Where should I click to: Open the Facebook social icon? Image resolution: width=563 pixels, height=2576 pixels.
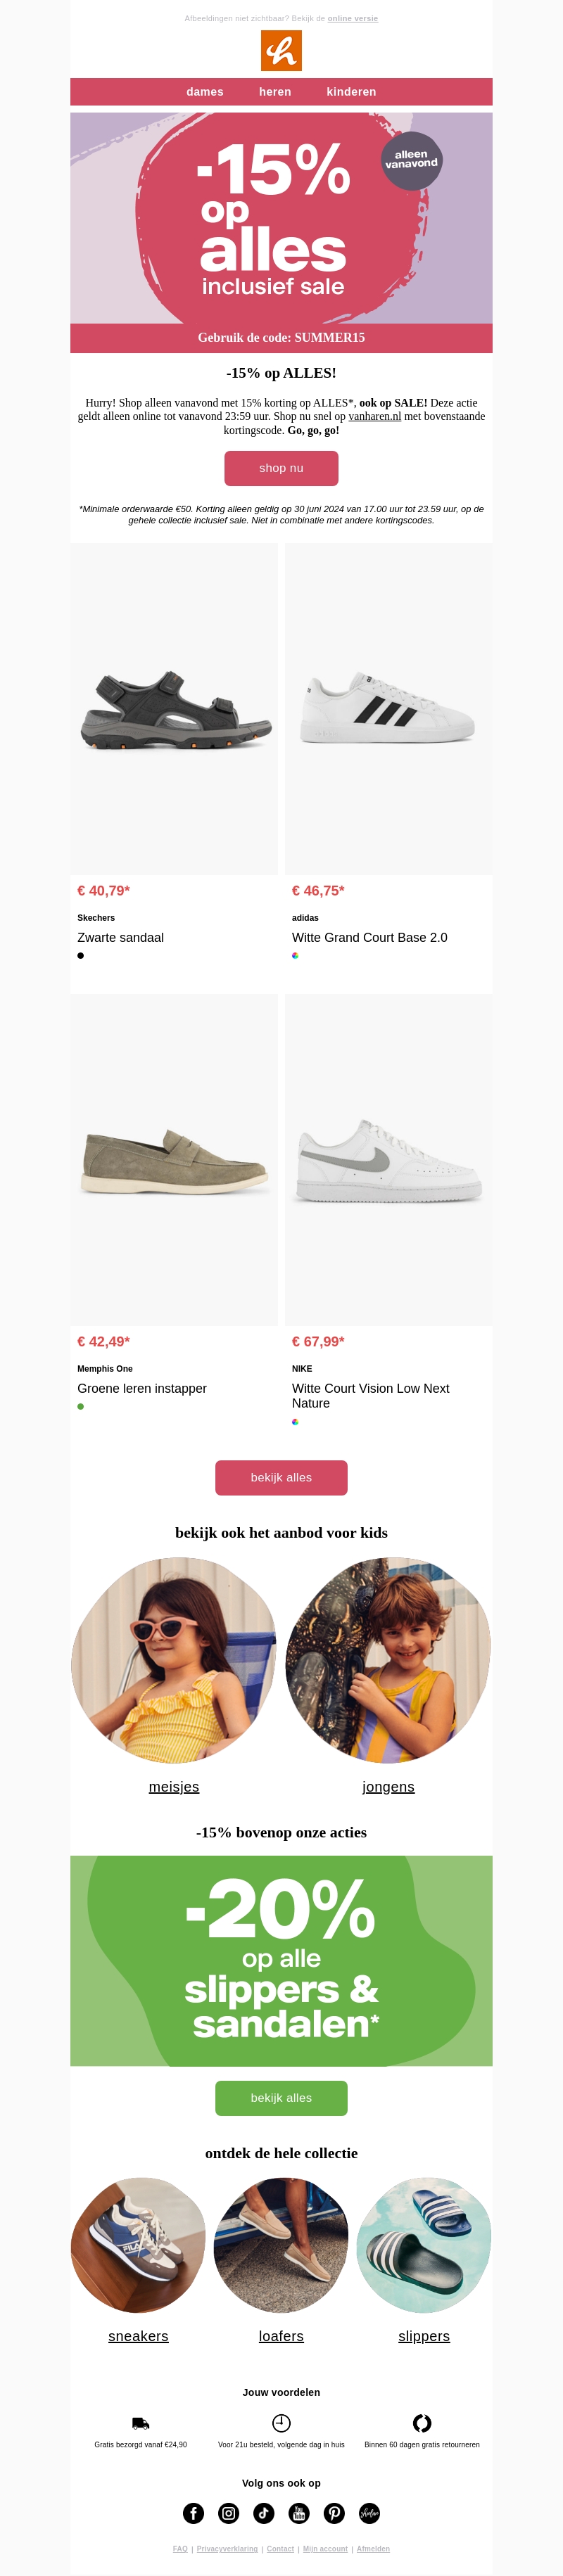(193, 2512)
